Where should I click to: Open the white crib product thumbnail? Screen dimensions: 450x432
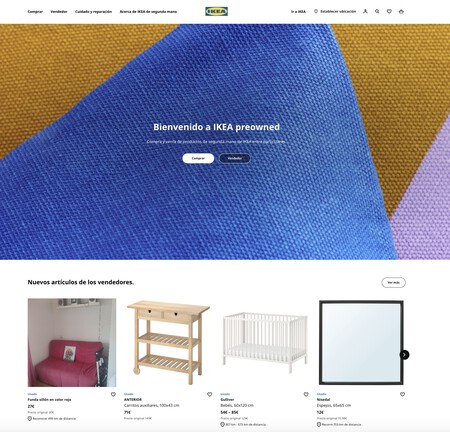[265, 343]
